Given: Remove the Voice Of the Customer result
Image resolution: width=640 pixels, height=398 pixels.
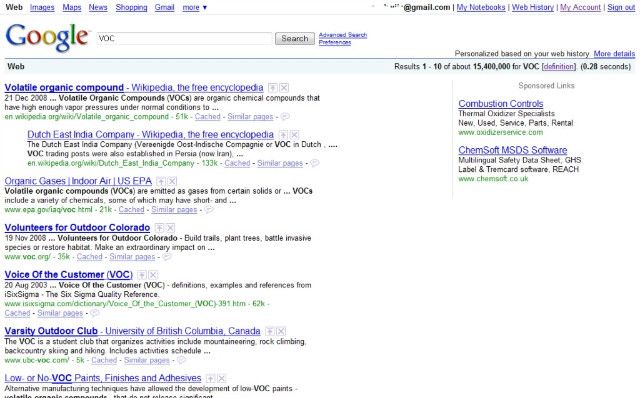Looking at the screenshot, I should pos(153,275).
